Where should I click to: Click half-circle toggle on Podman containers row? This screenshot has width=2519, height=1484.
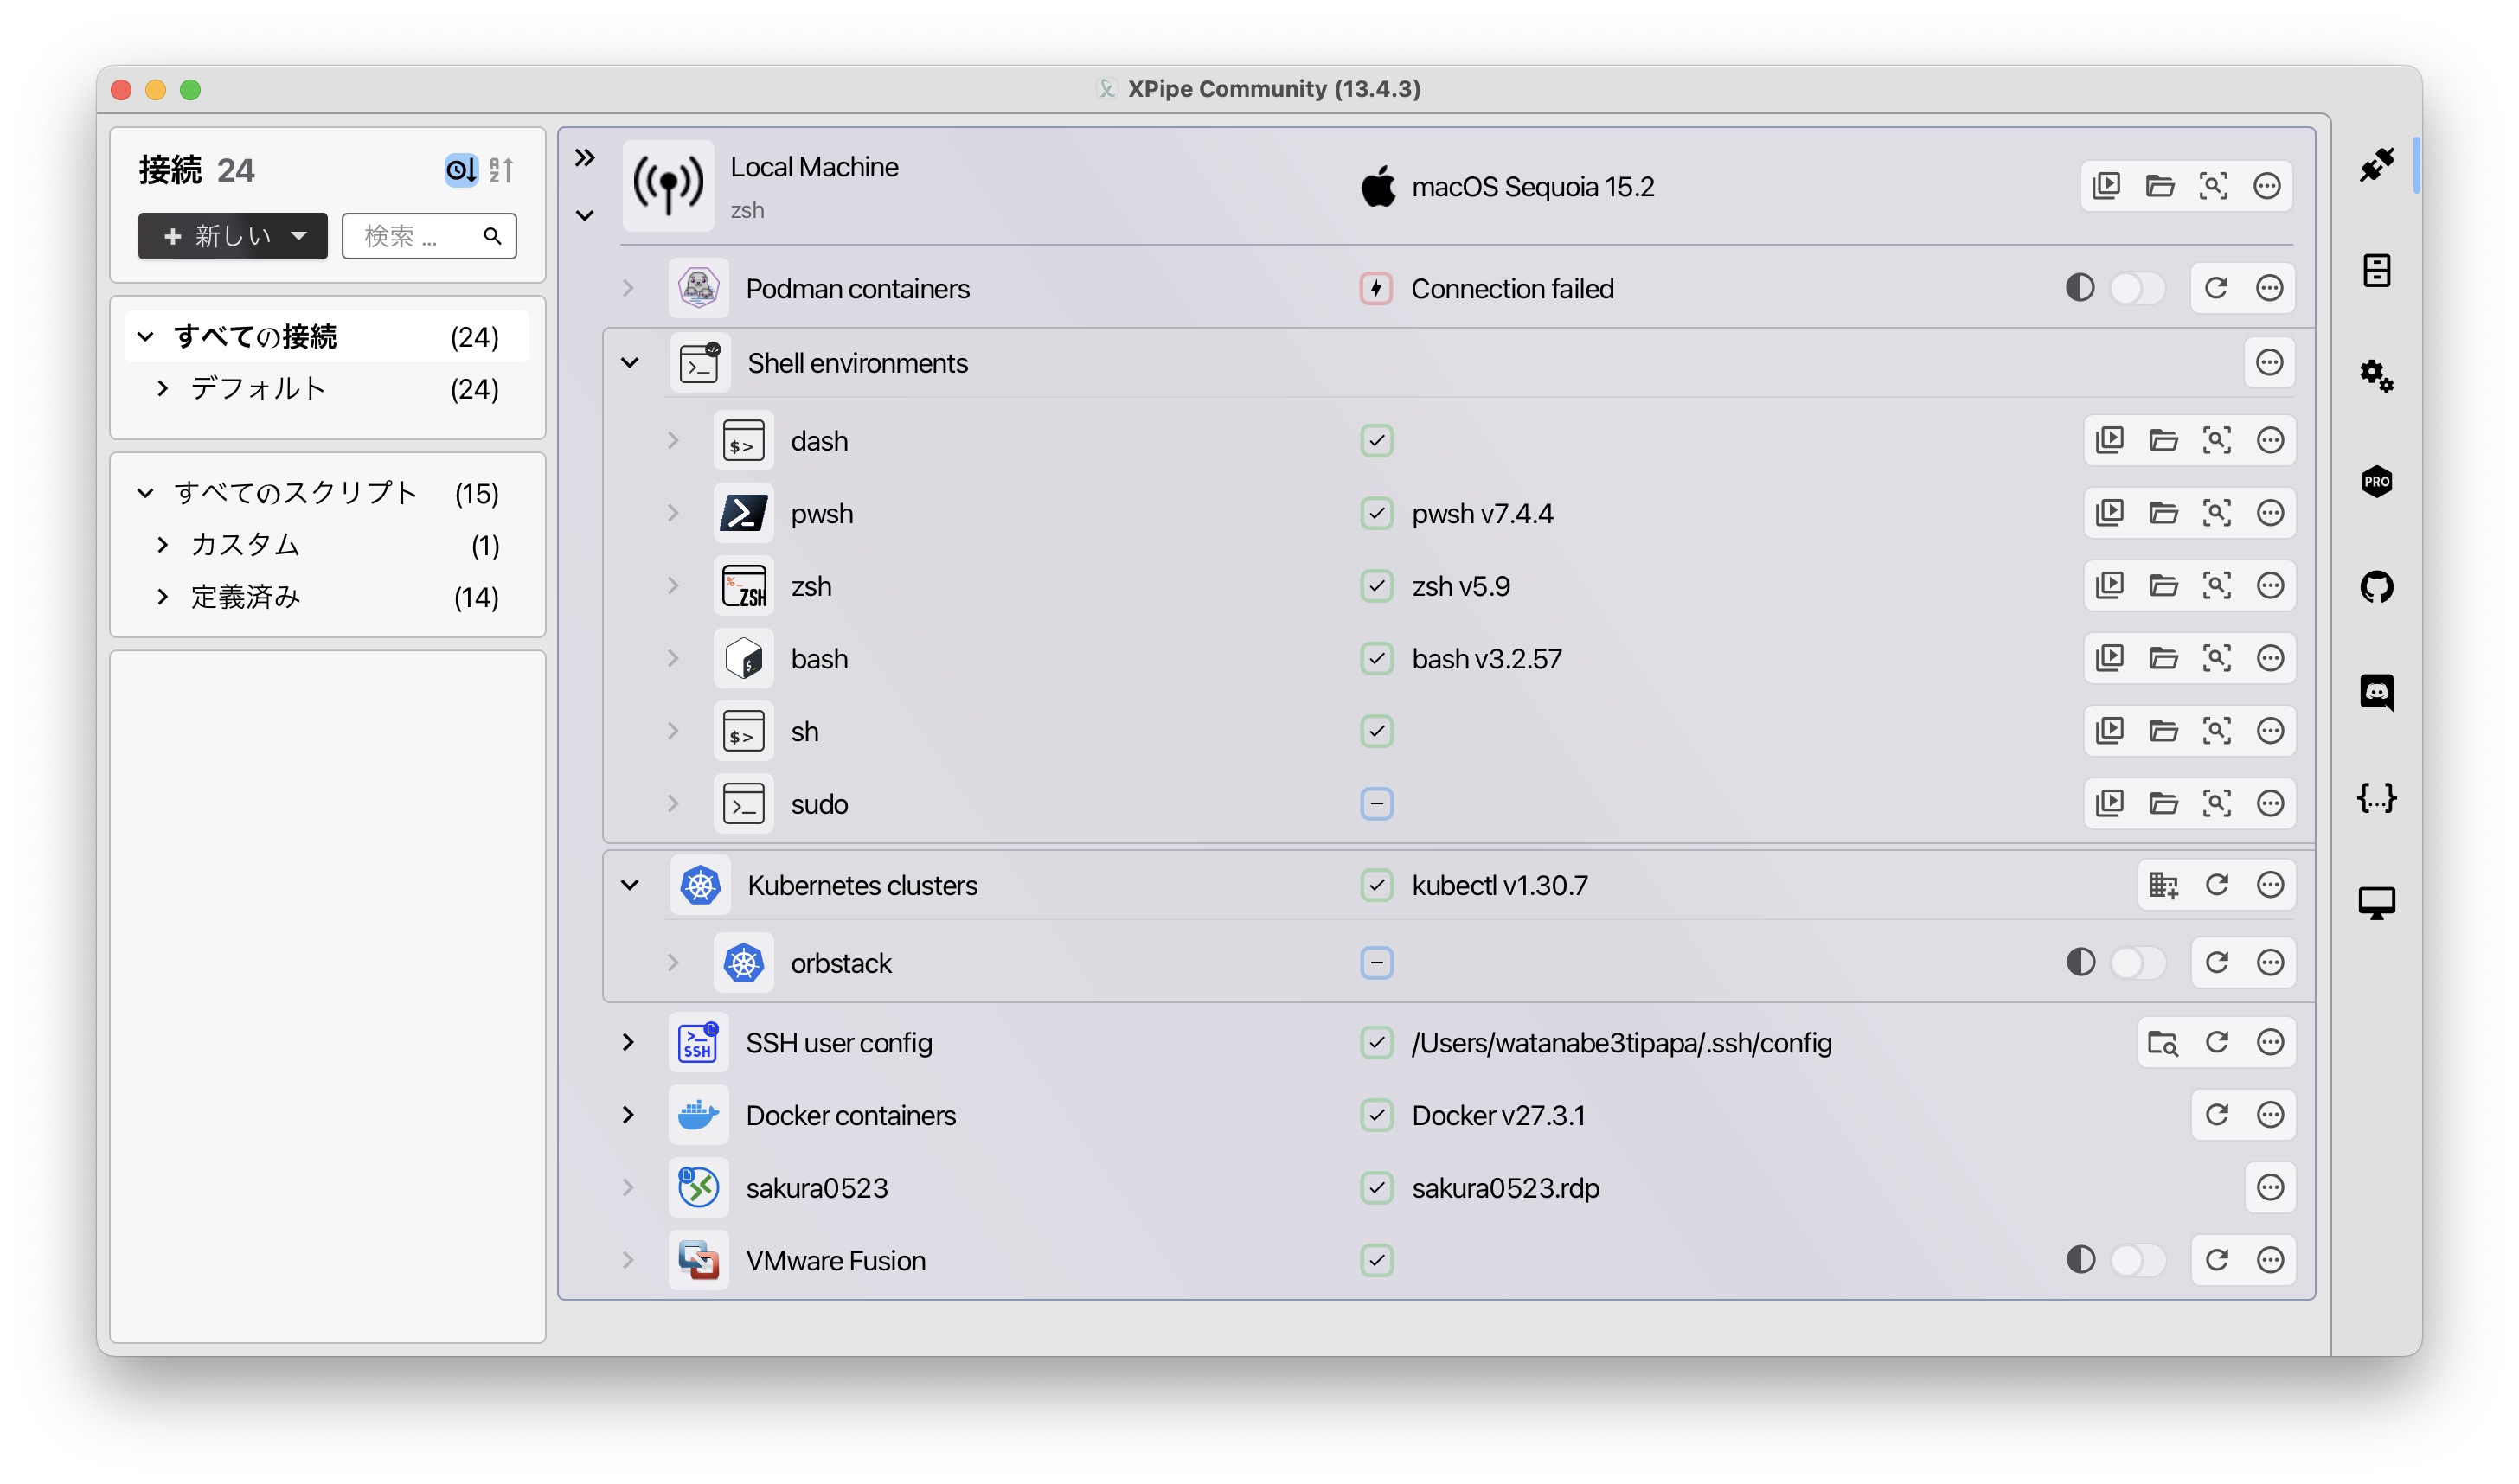pyautogui.click(x=2080, y=288)
